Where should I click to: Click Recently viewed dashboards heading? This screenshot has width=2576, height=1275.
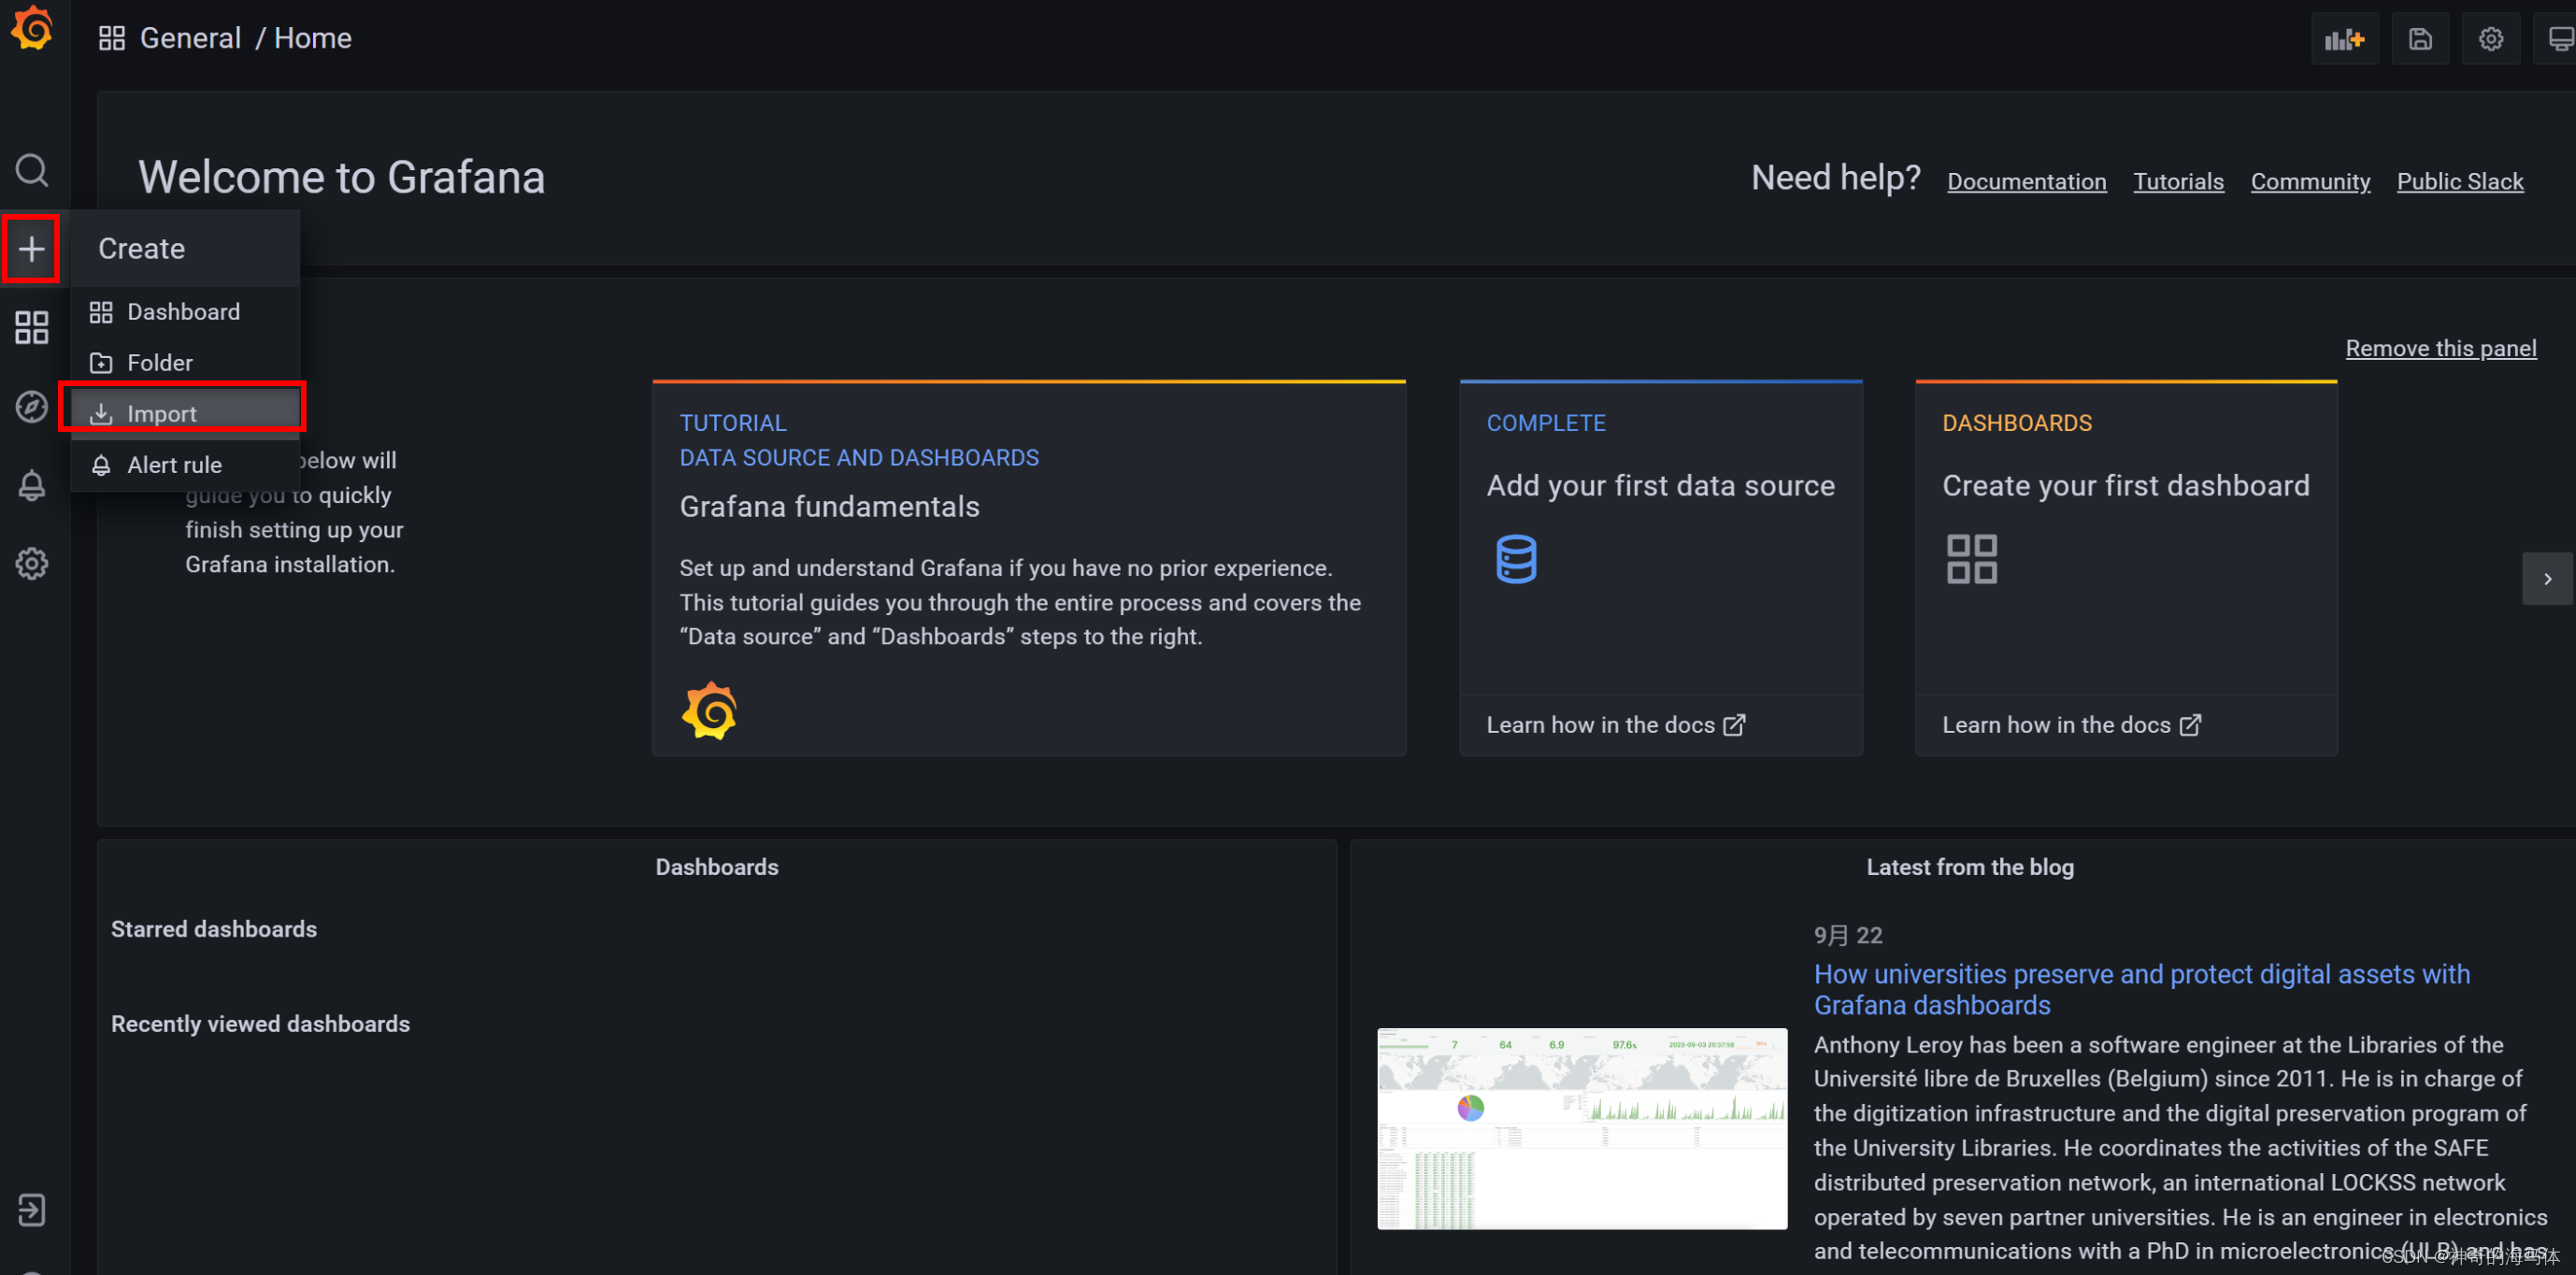tap(260, 1024)
